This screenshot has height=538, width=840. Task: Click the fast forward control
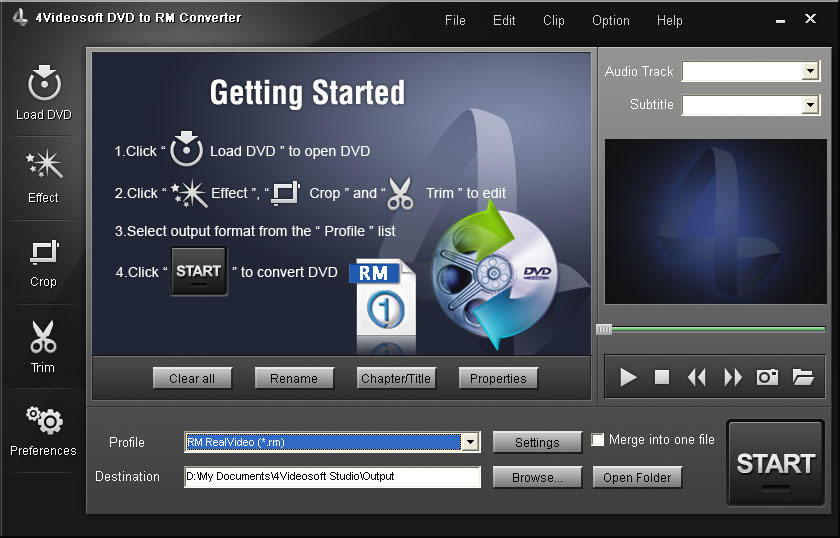point(733,377)
